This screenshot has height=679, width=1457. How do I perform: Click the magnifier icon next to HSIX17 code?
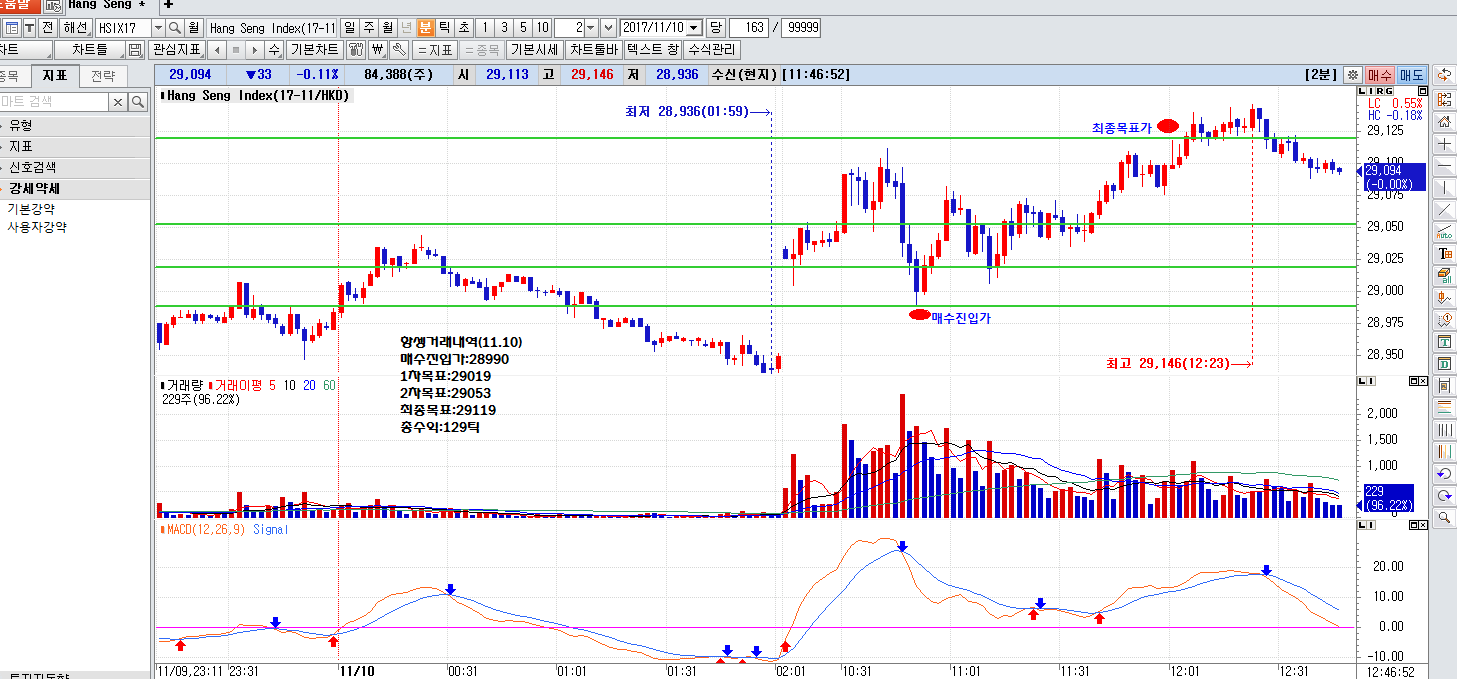click(x=174, y=28)
